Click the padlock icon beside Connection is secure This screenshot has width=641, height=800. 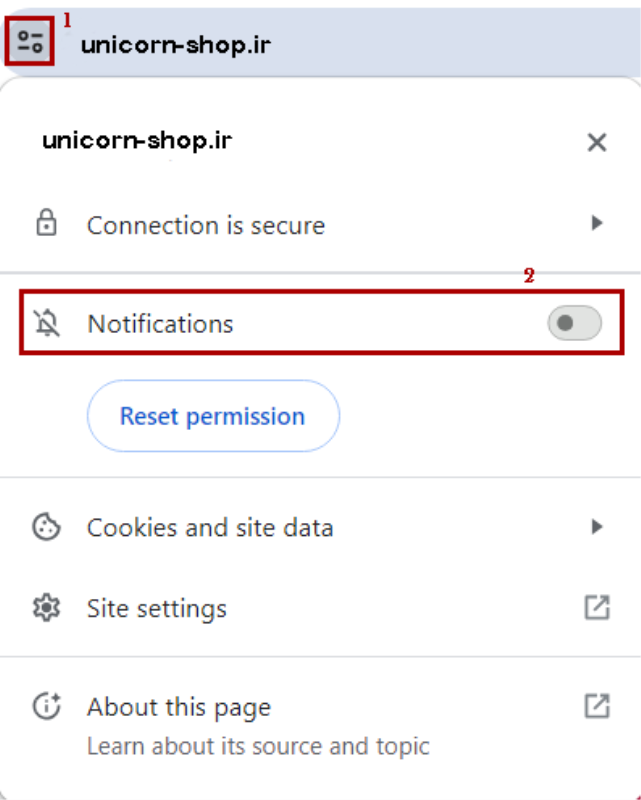pos(46,224)
